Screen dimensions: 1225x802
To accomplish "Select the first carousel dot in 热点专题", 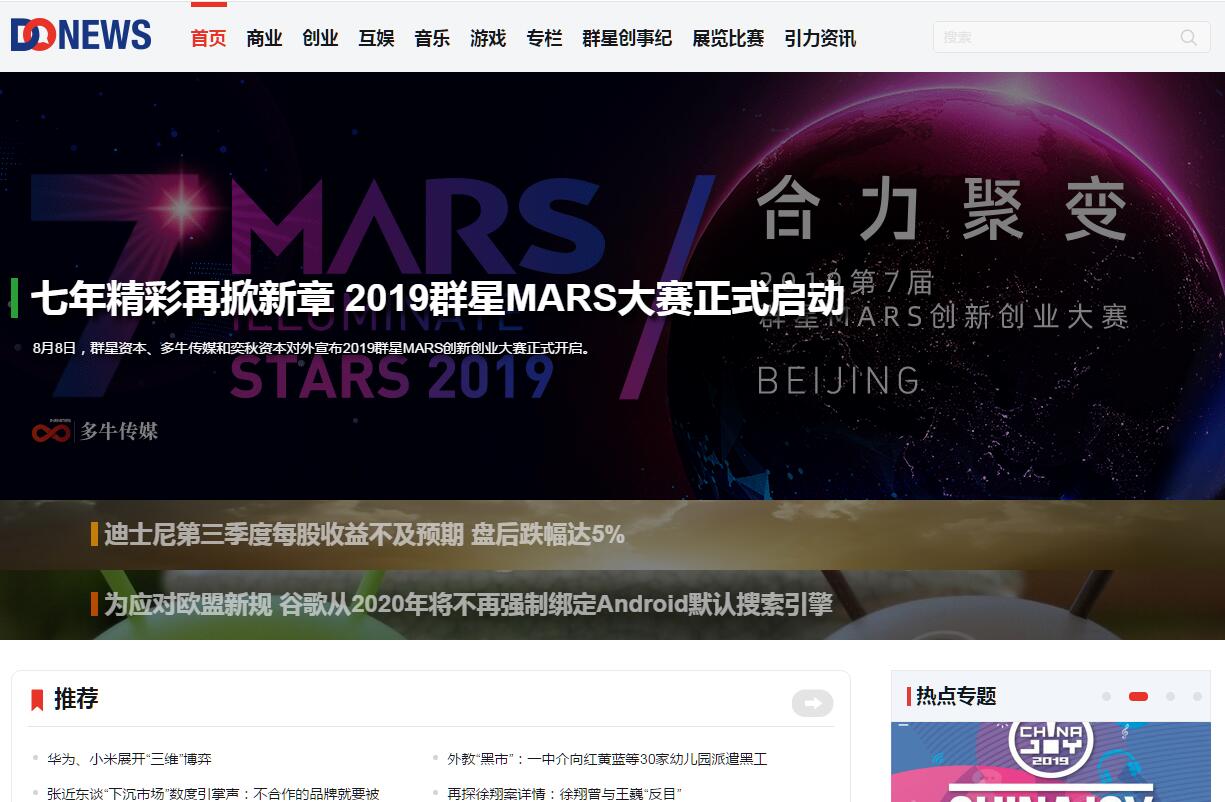I will (x=1106, y=696).
